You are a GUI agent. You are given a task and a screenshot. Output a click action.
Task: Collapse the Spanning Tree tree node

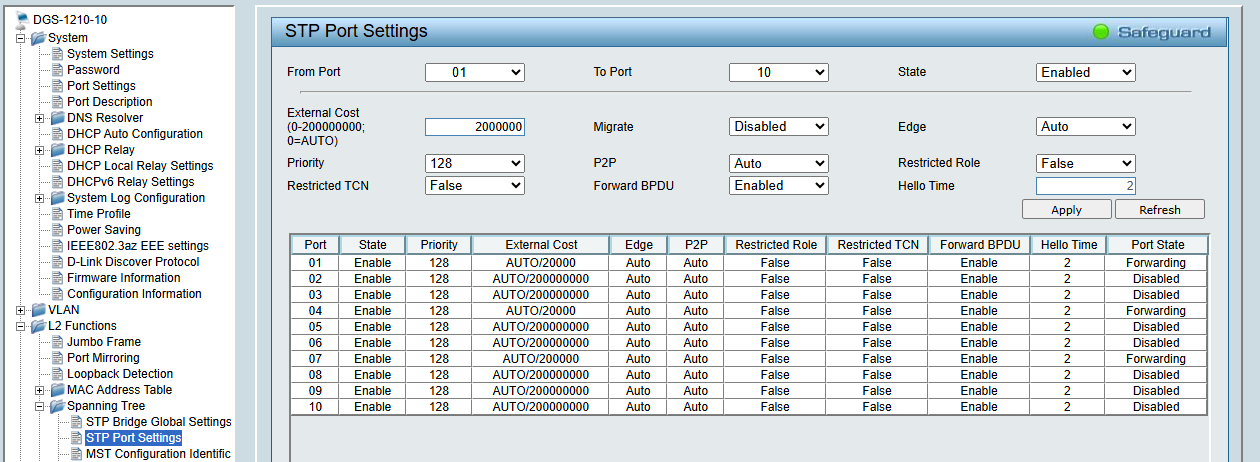(40, 406)
